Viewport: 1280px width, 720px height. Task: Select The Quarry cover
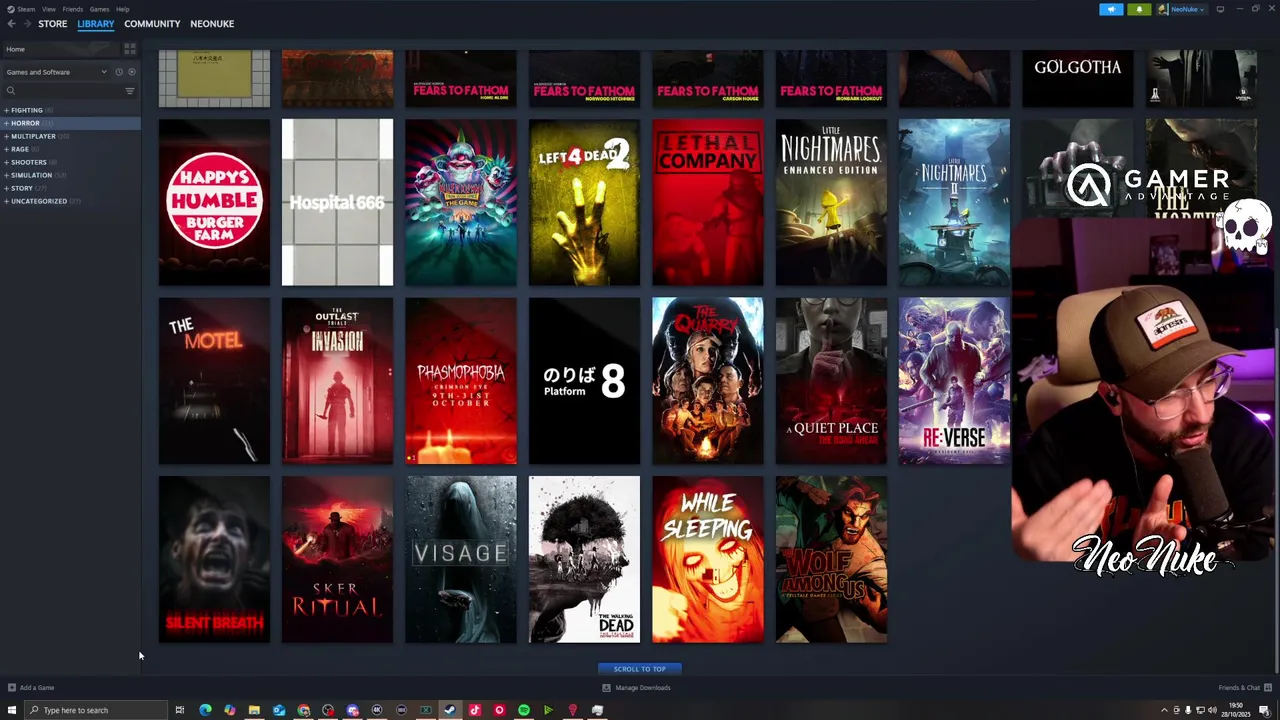point(707,381)
